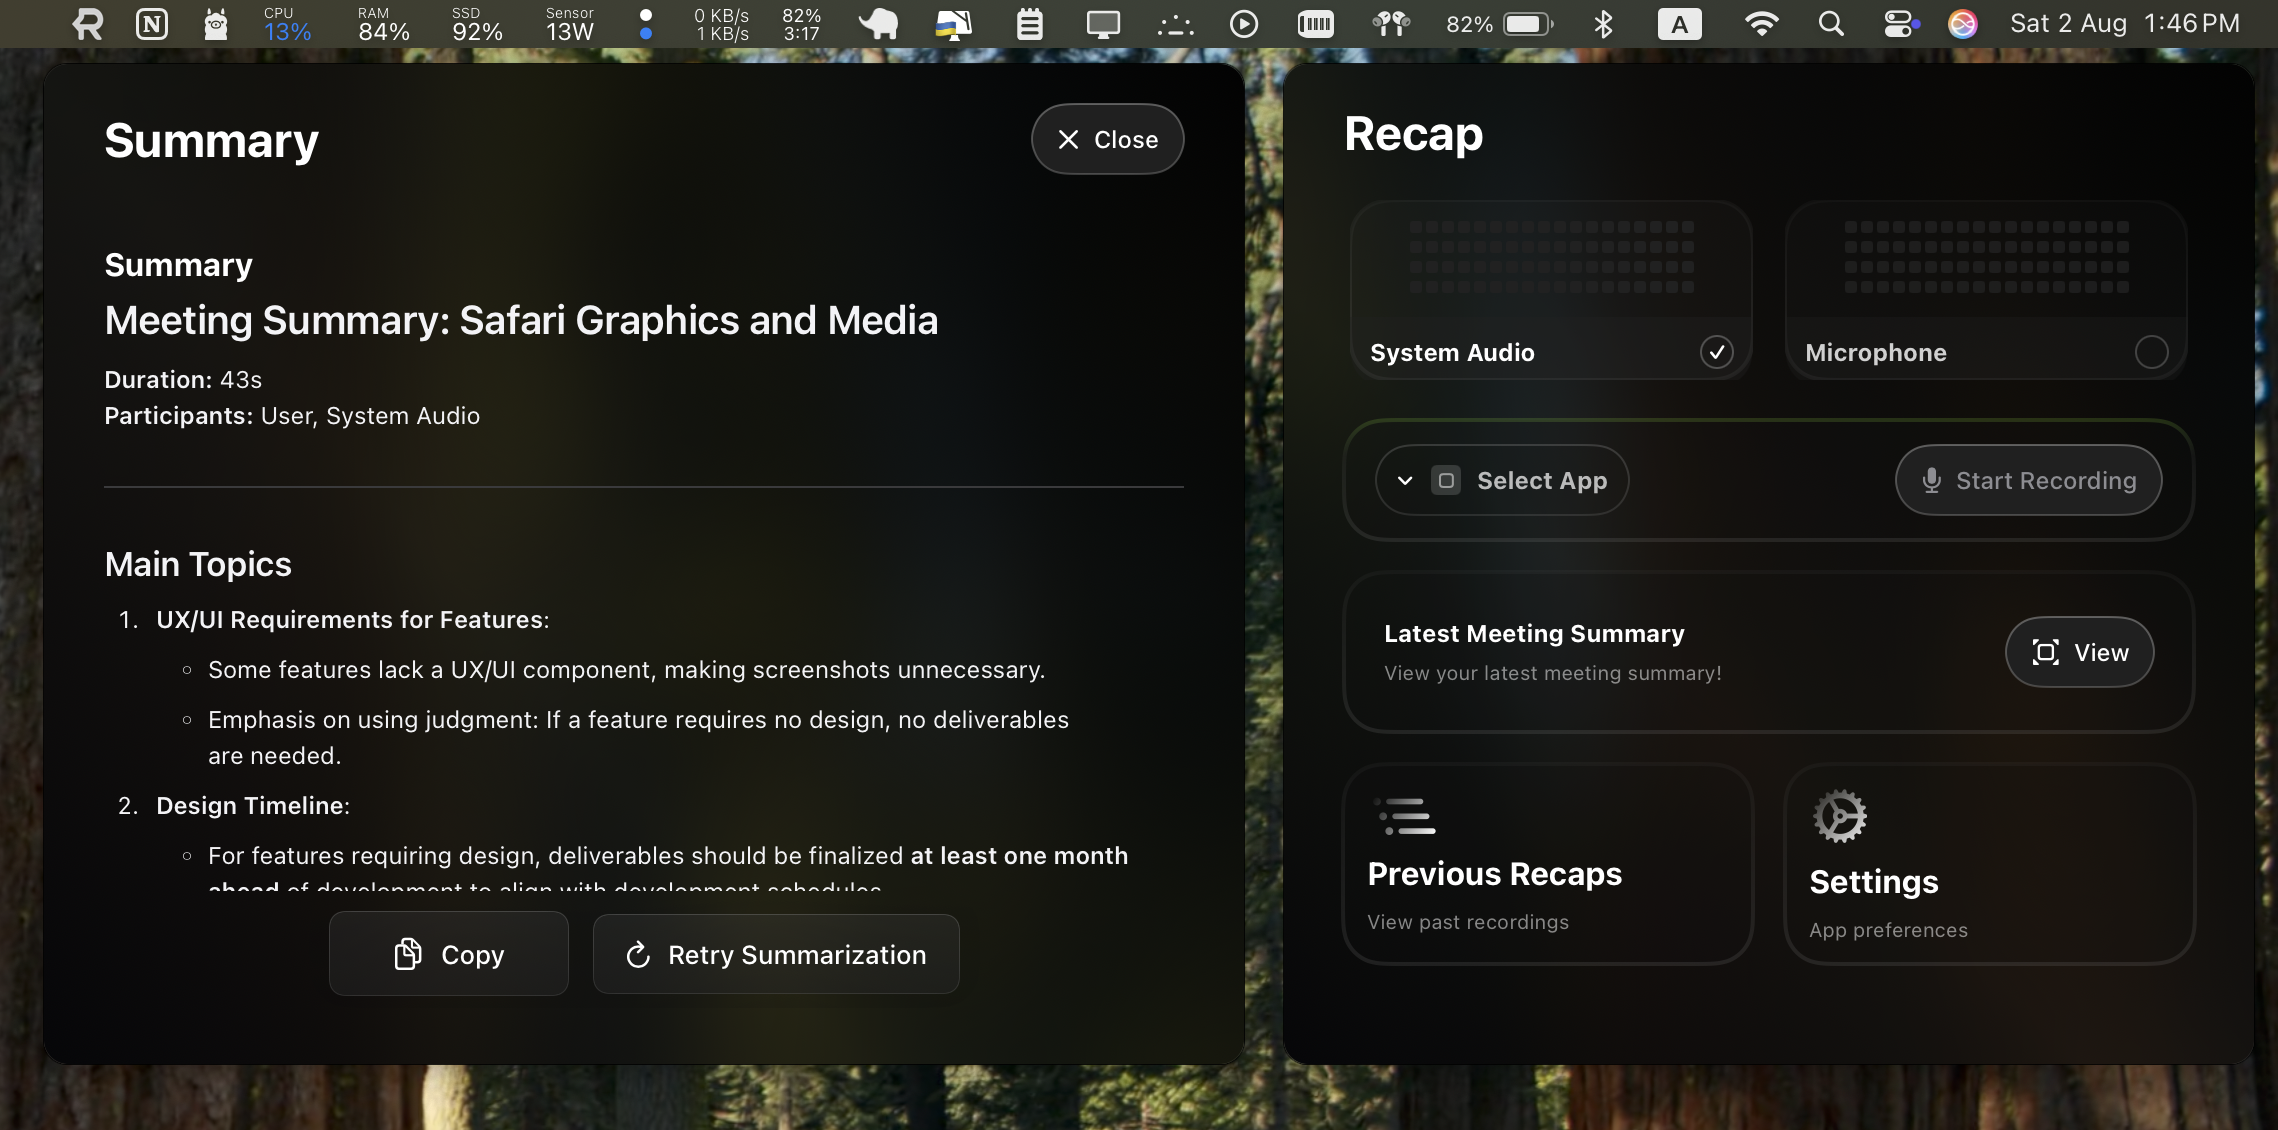Viewport: 2278px width, 1130px height.
Task: Click the TablePlus elephant menu bar icon
Action: (879, 24)
